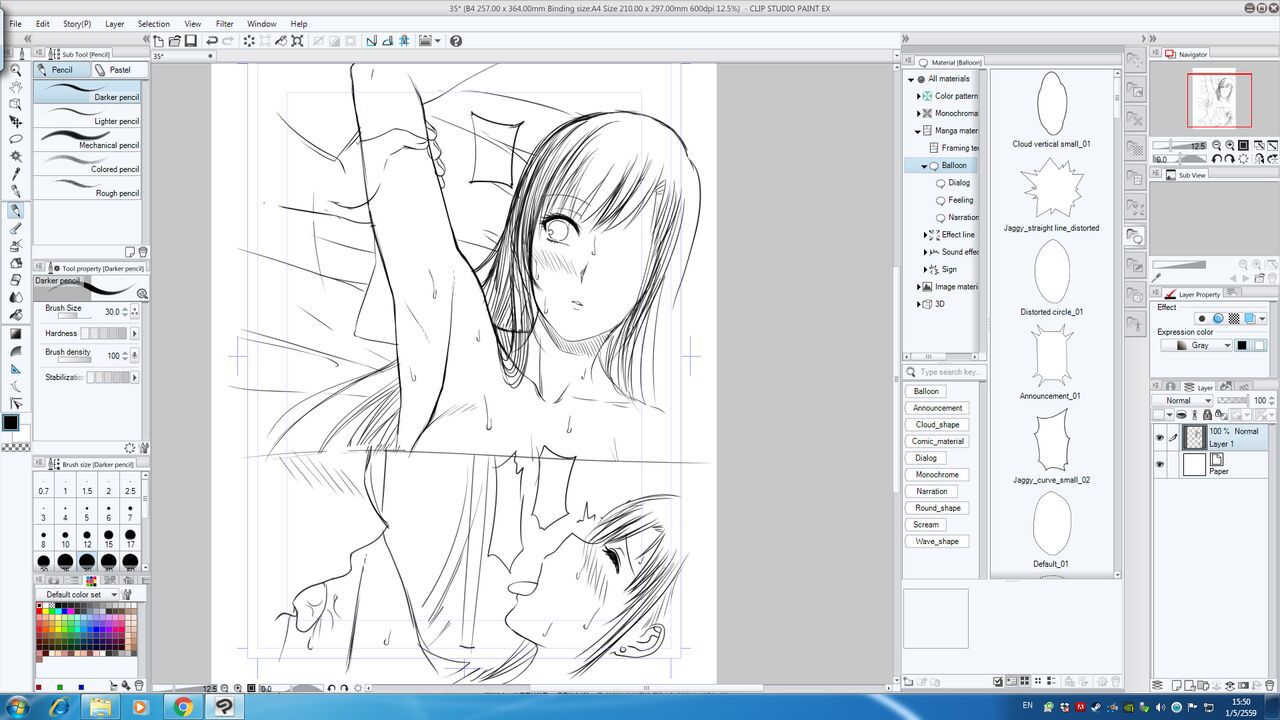Select the Hand move tool in toolbox

click(x=15, y=87)
